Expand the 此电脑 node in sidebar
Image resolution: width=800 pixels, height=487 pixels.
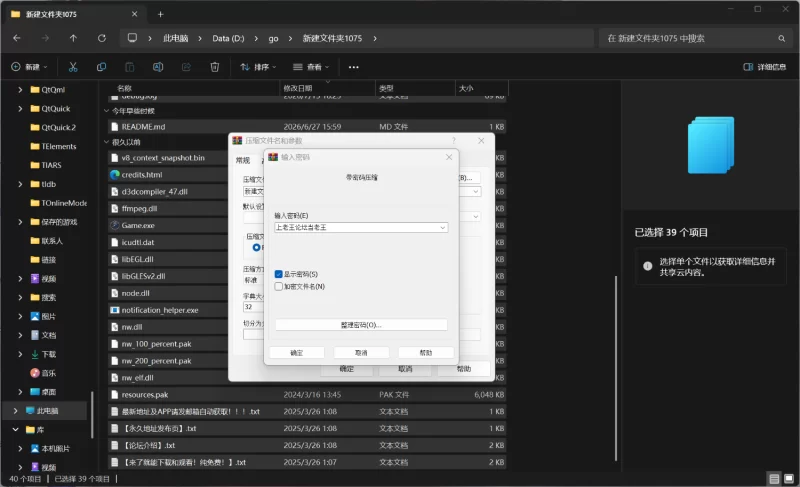[15, 411]
